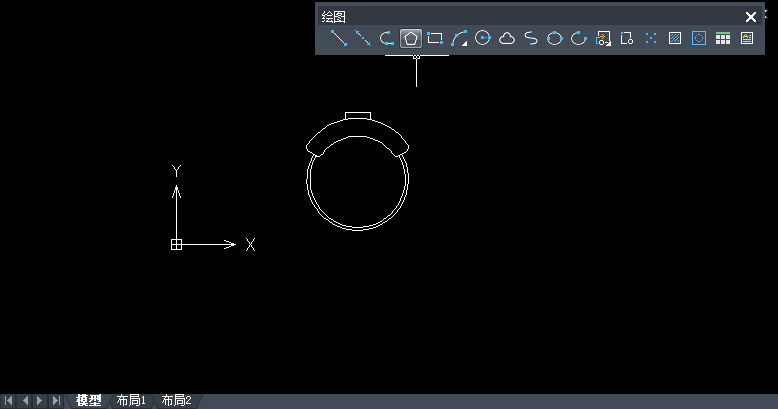Insert a Table from drawing toolbar
Viewport: 778px width, 409px height.
tap(723, 39)
